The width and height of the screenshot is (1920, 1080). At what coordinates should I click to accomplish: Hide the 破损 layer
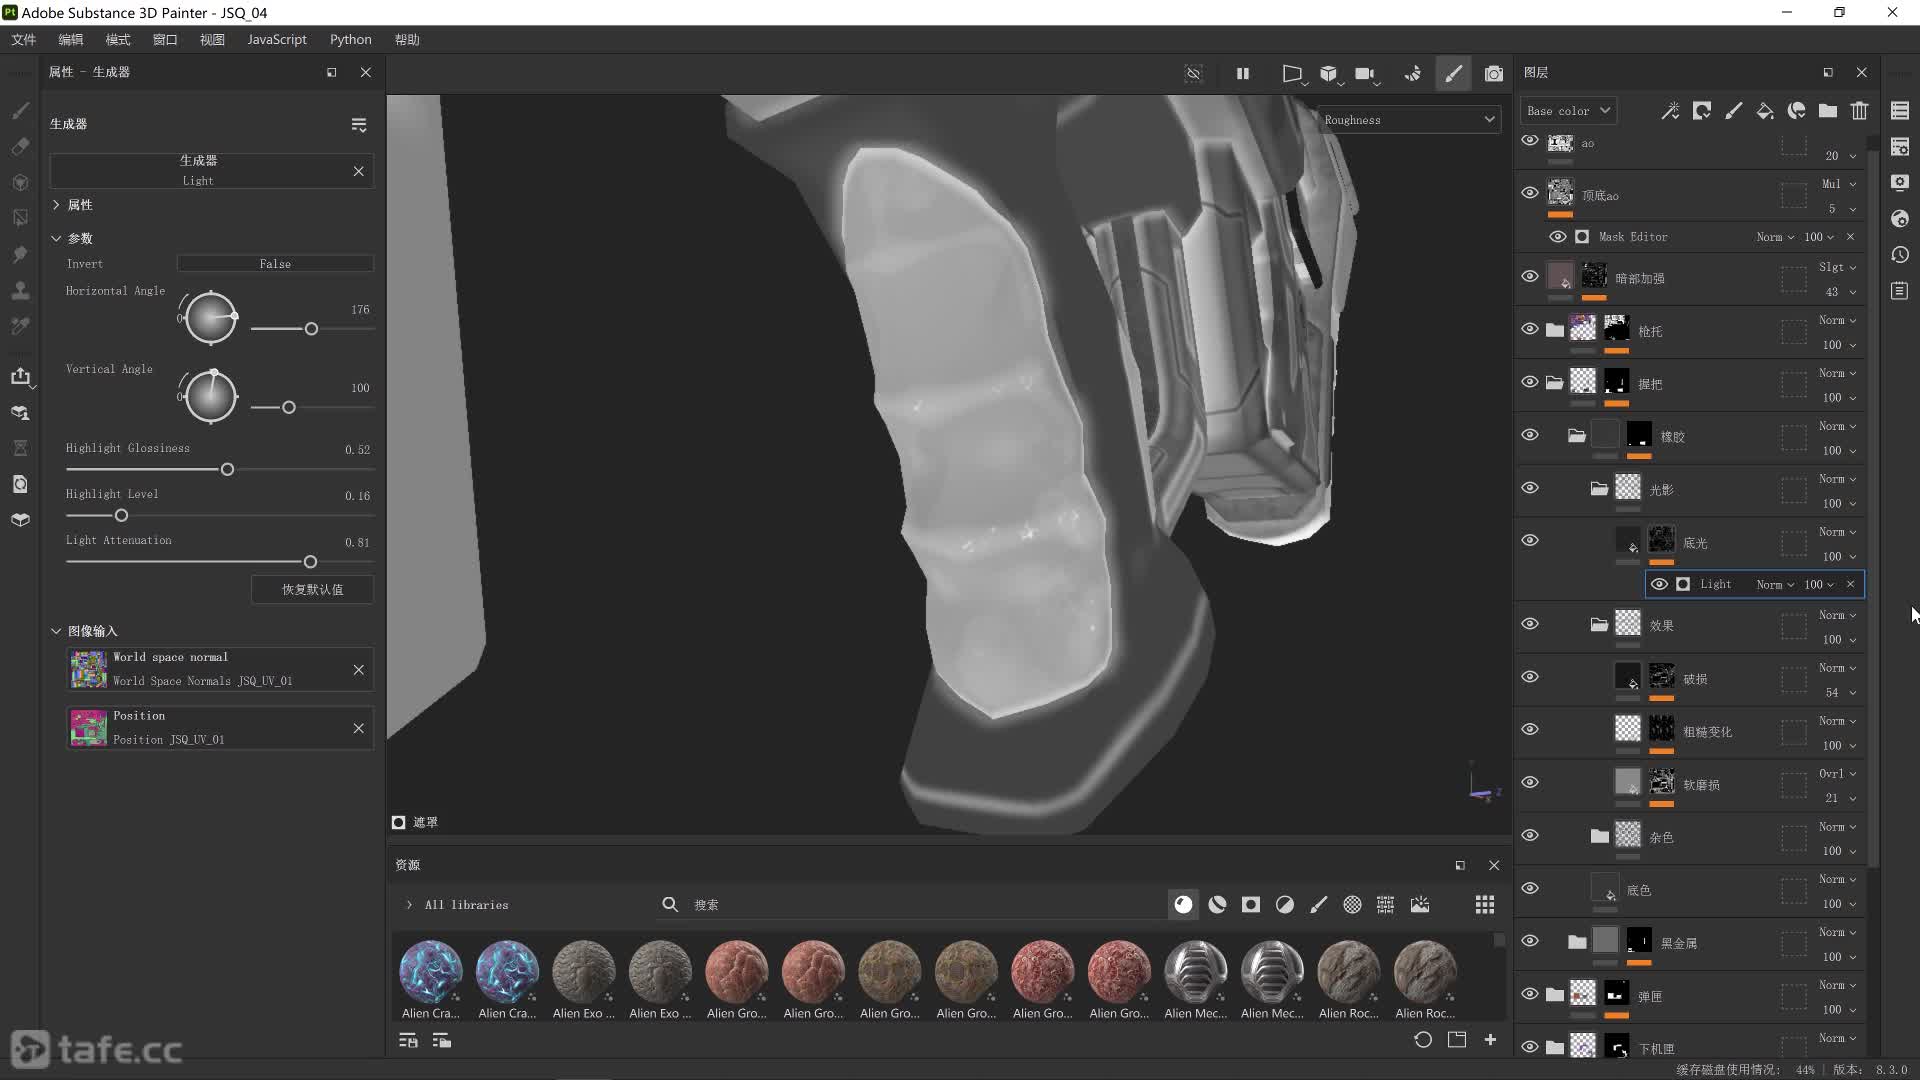1530,677
